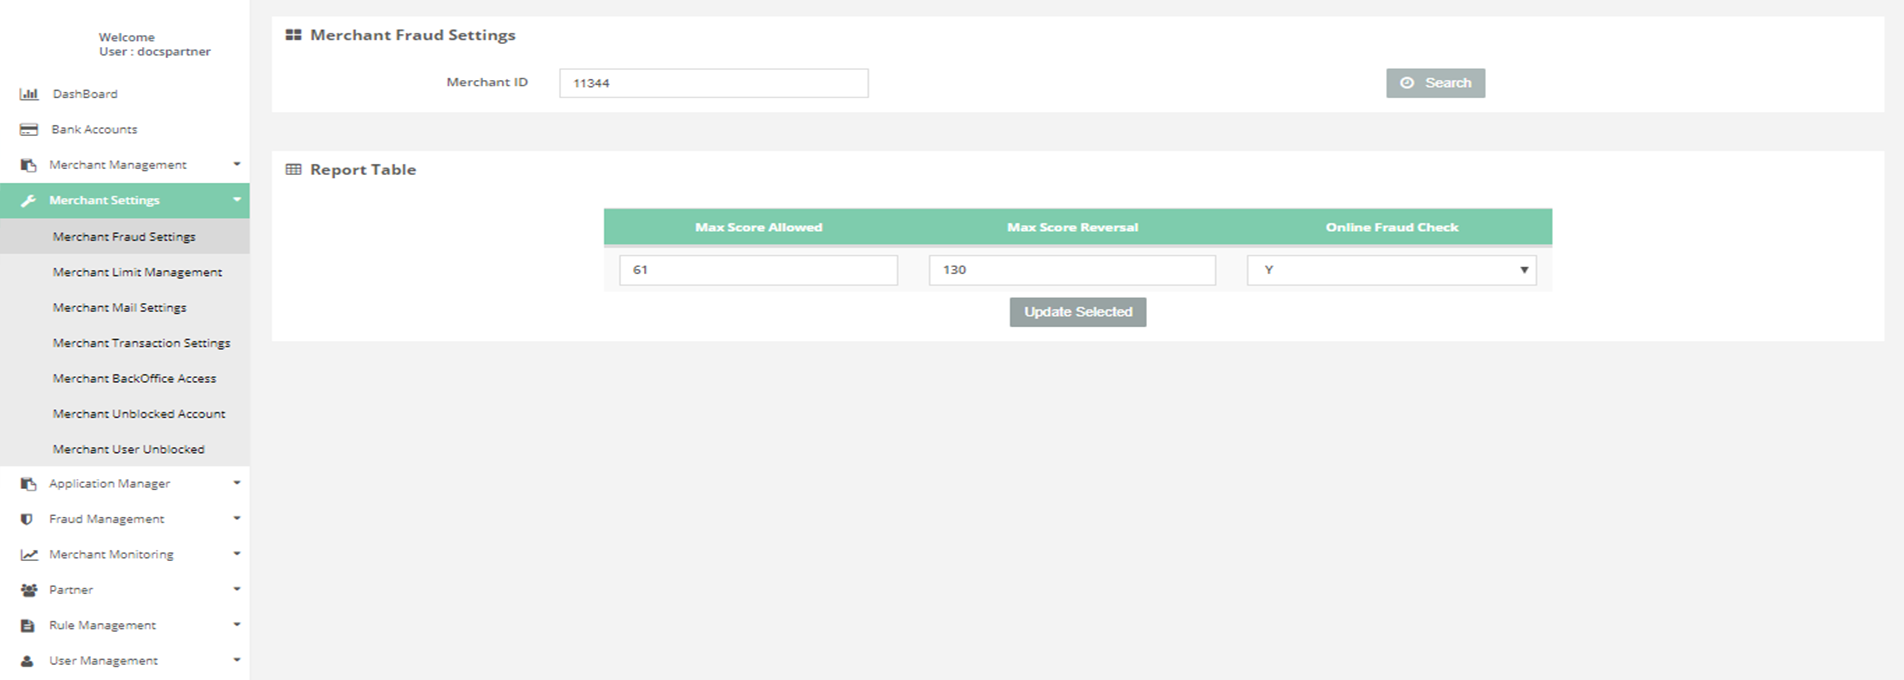Screen dimensions: 1904x680
Task: Collapse the Merchant Settings menu arrow
Action: pyautogui.click(x=237, y=200)
